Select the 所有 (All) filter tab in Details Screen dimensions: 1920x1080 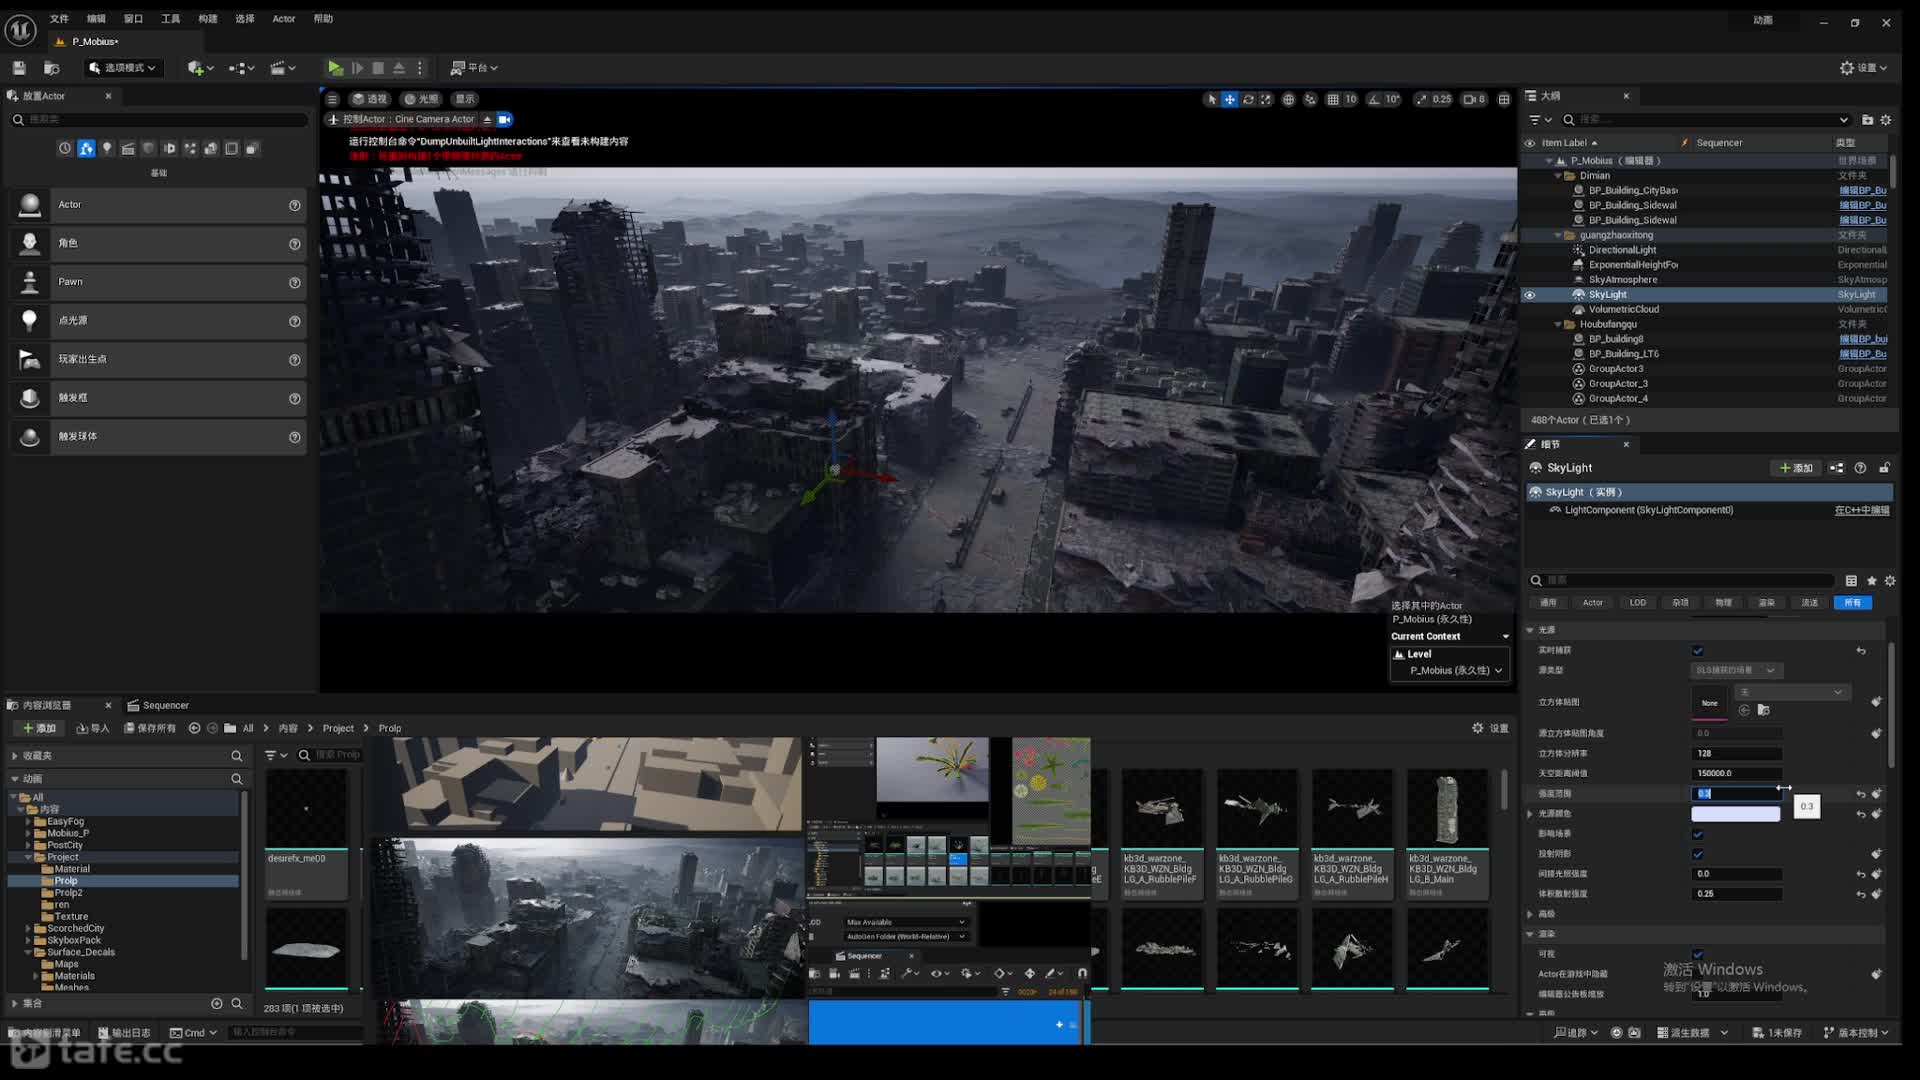click(1852, 603)
